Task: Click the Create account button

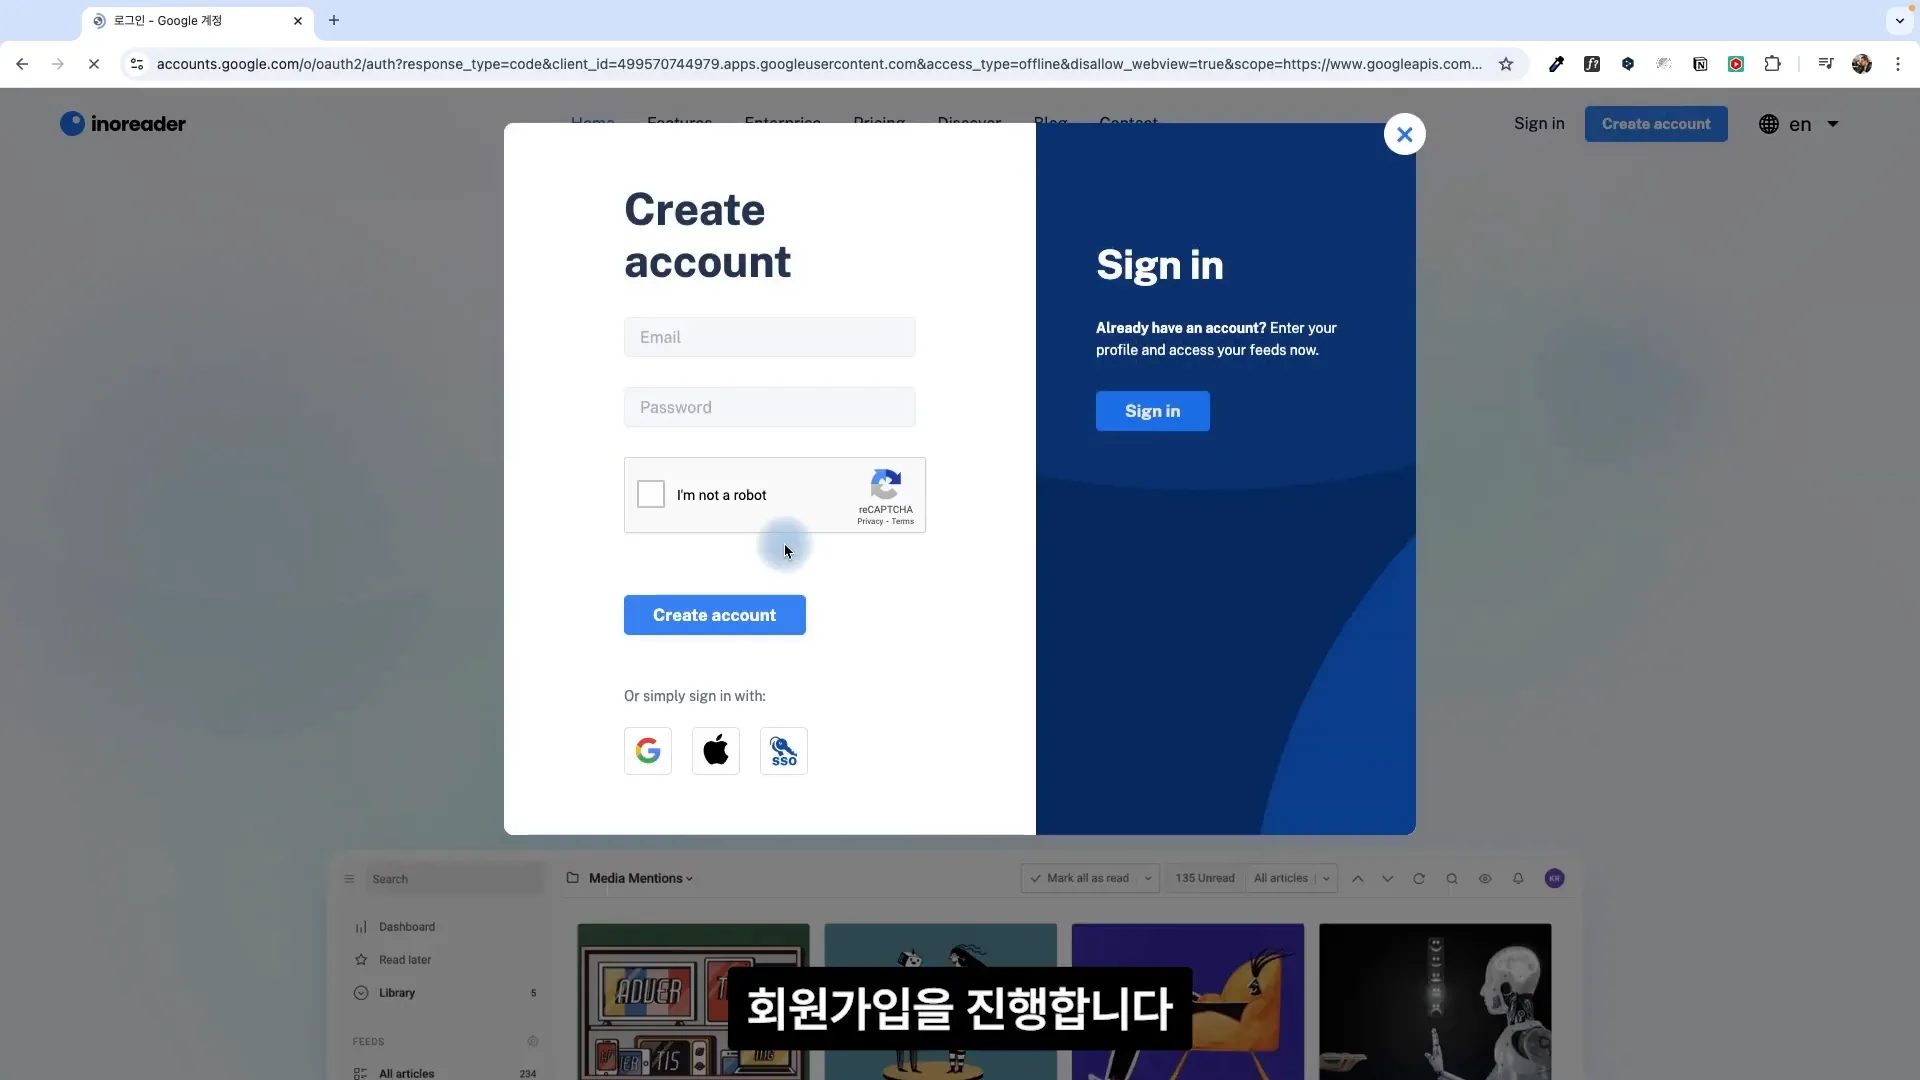Action: point(715,615)
